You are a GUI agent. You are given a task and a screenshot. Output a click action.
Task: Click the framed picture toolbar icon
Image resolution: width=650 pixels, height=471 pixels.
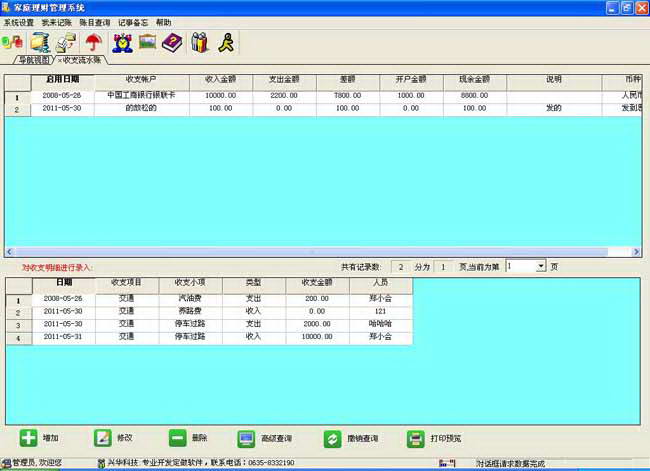point(147,42)
